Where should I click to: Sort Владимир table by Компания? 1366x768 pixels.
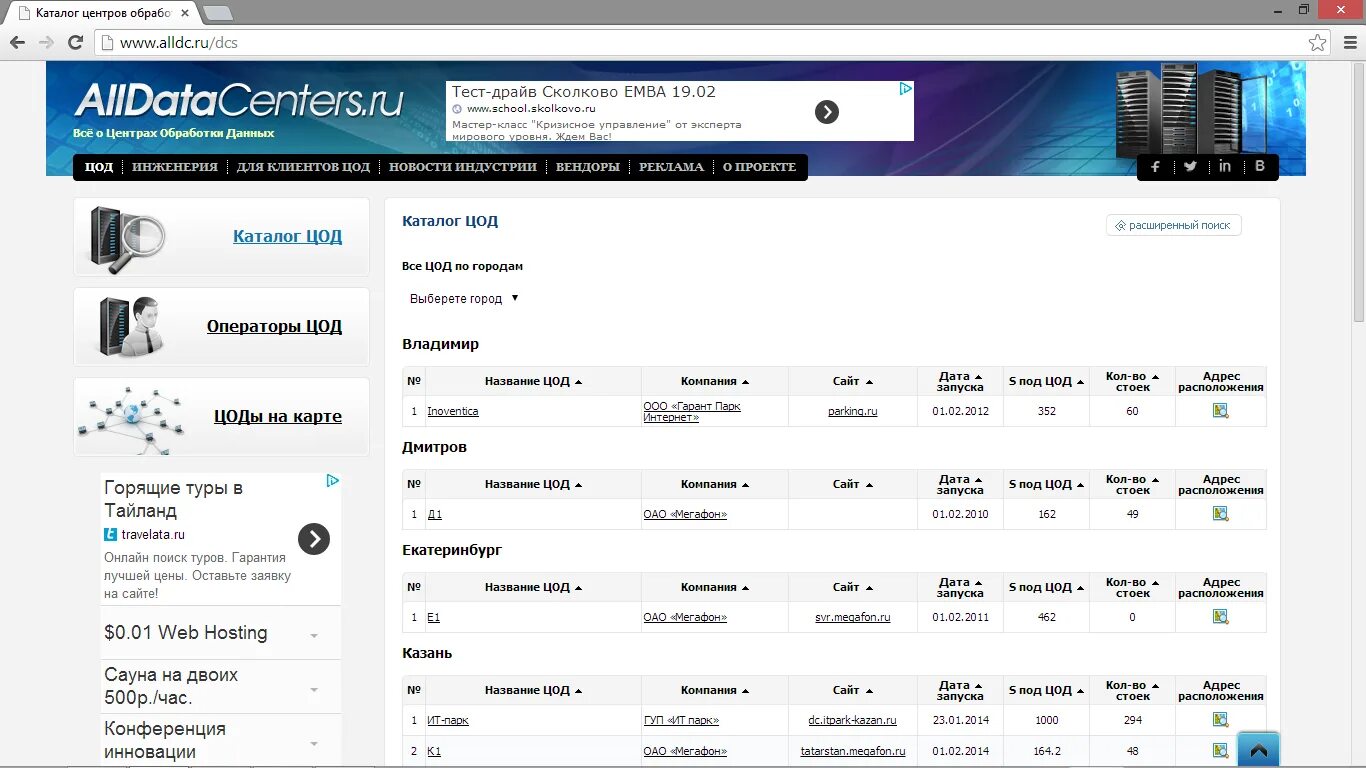coord(715,381)
